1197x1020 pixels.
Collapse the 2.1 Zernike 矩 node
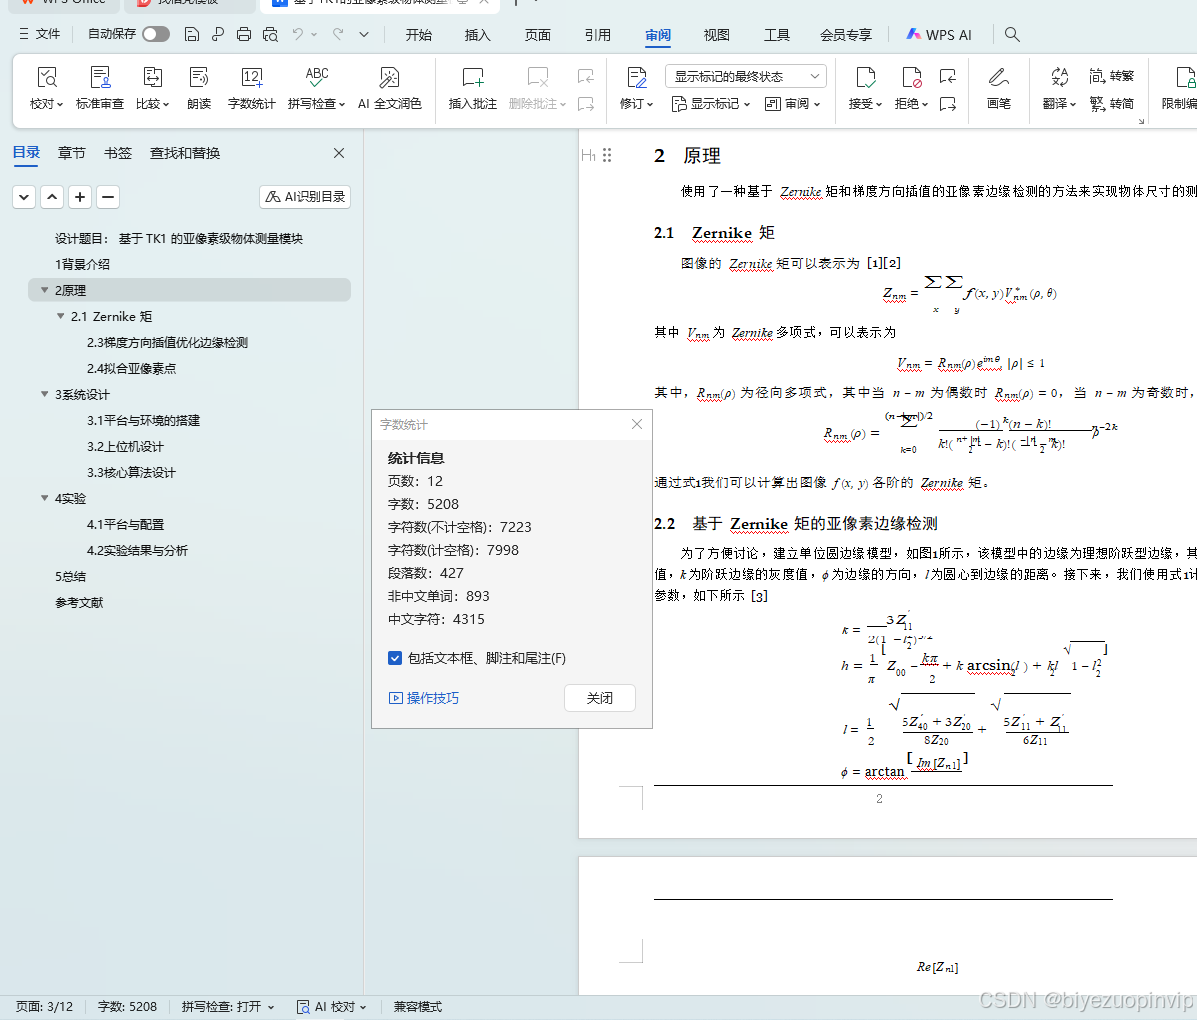pos(61,316)
